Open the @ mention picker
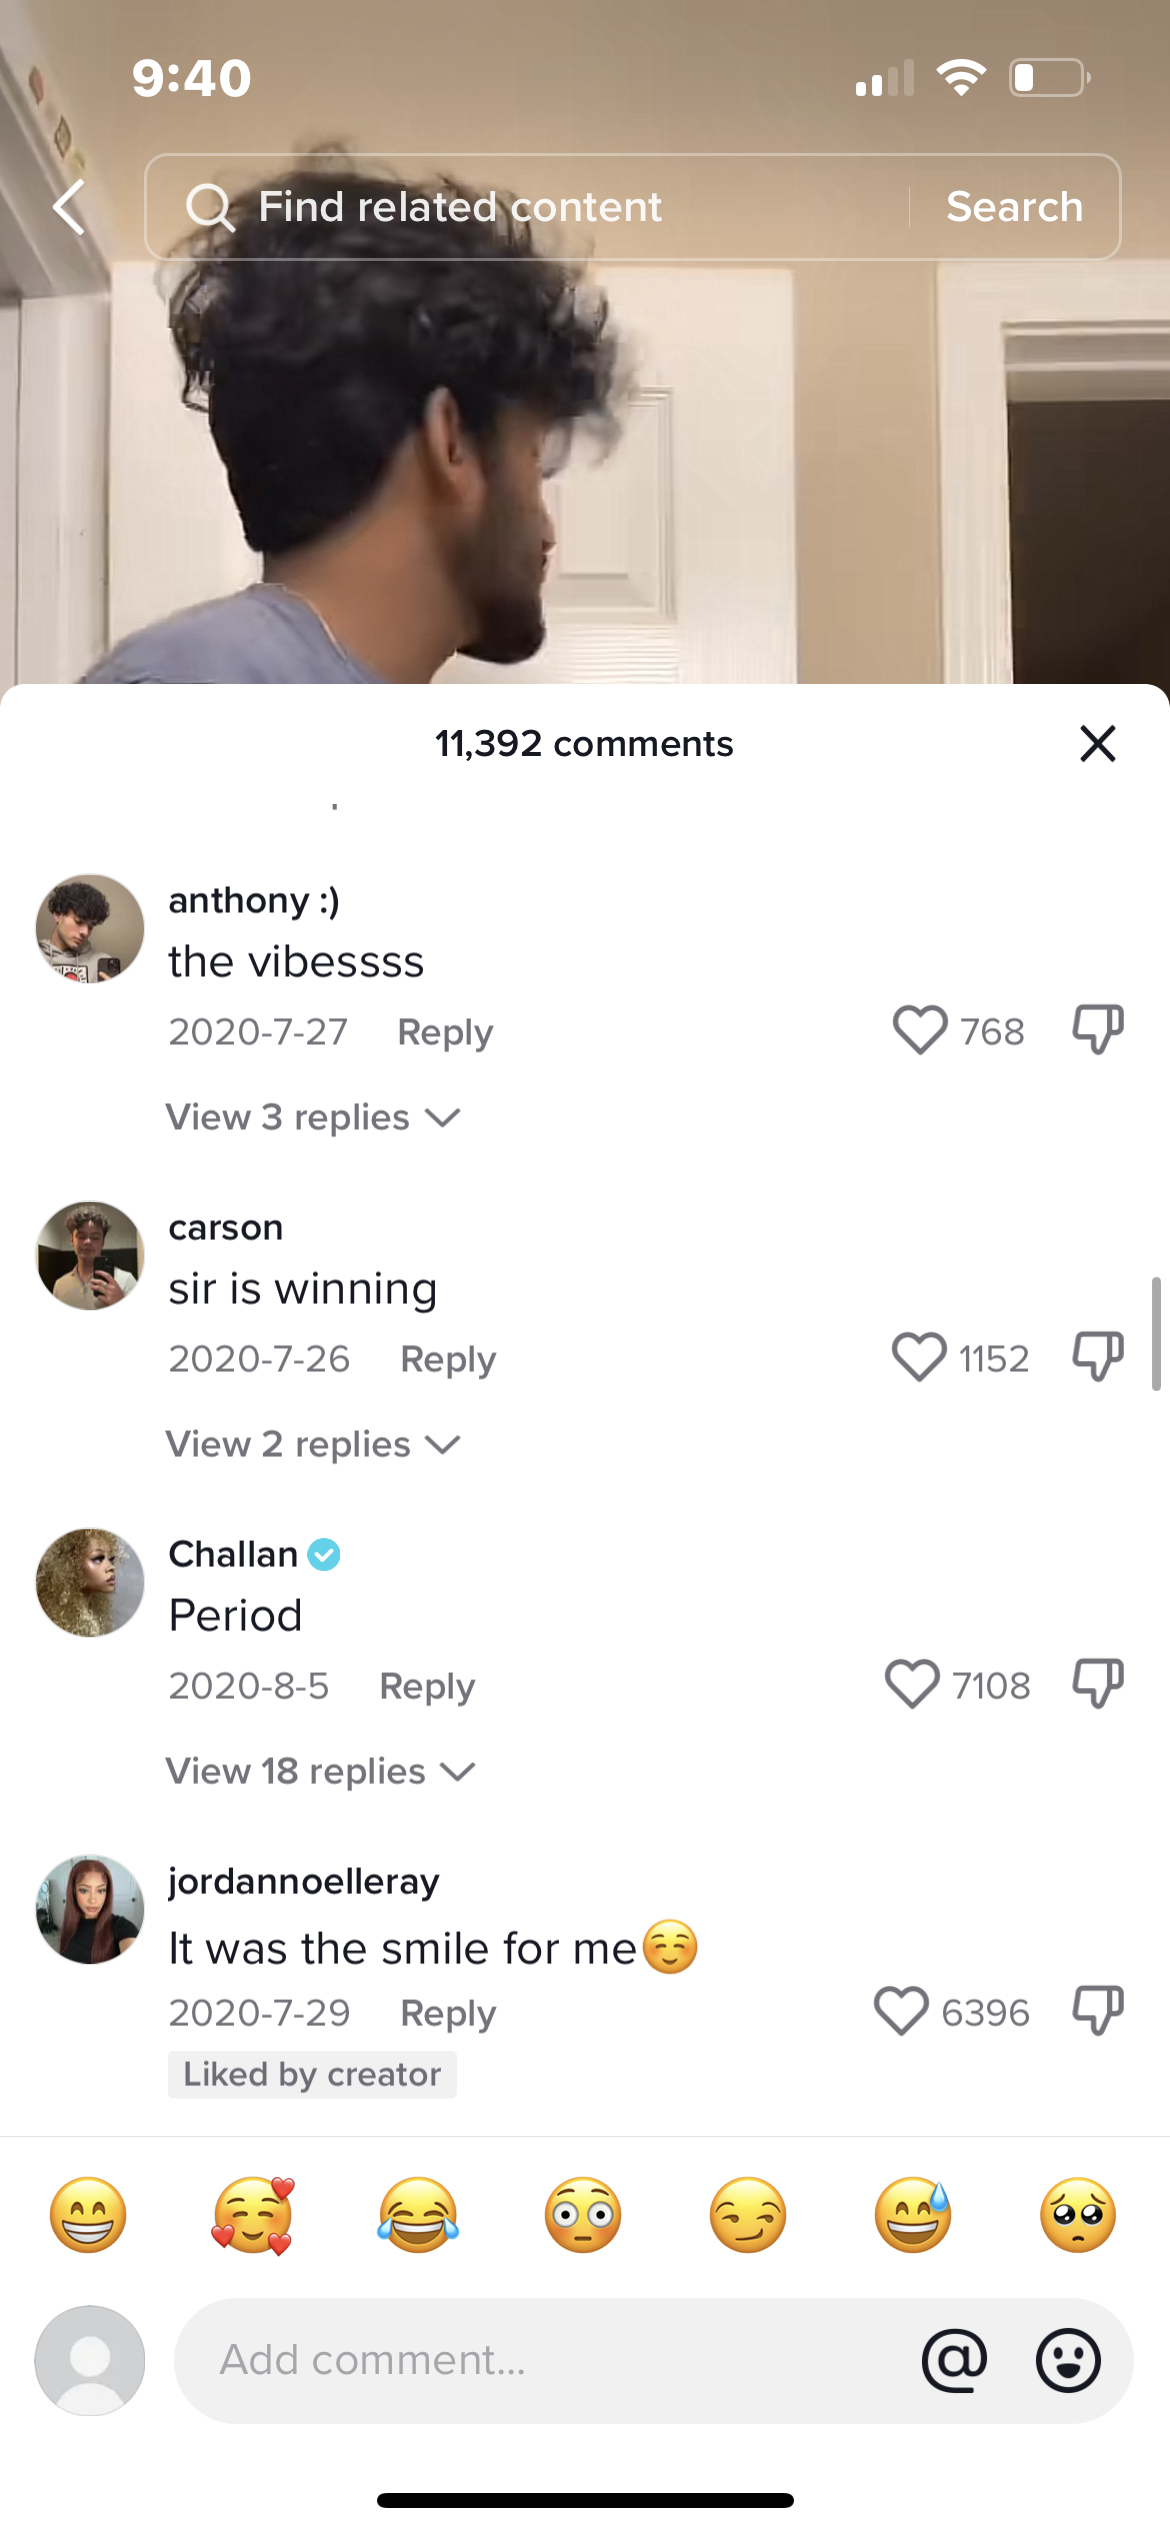Screen dimensions: 1170x2532 [x=954, y=2360]
